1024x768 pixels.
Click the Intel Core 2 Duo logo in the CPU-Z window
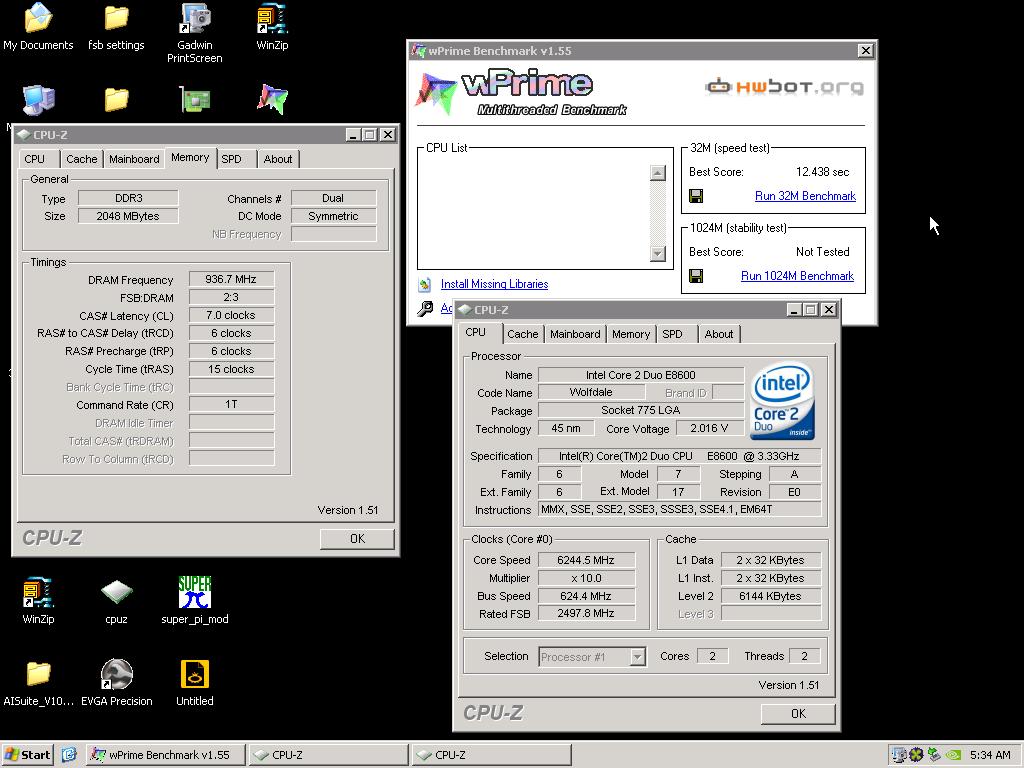[782, 401]
